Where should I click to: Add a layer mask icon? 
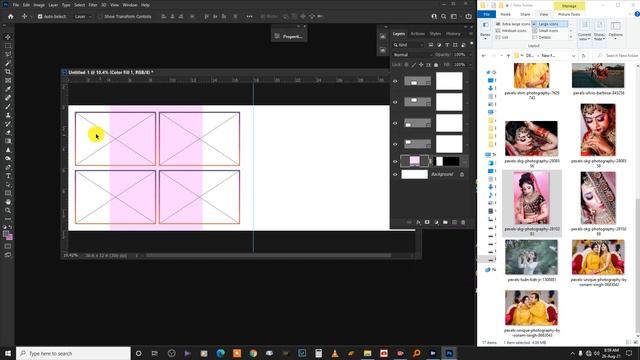[x=427, y=222]
